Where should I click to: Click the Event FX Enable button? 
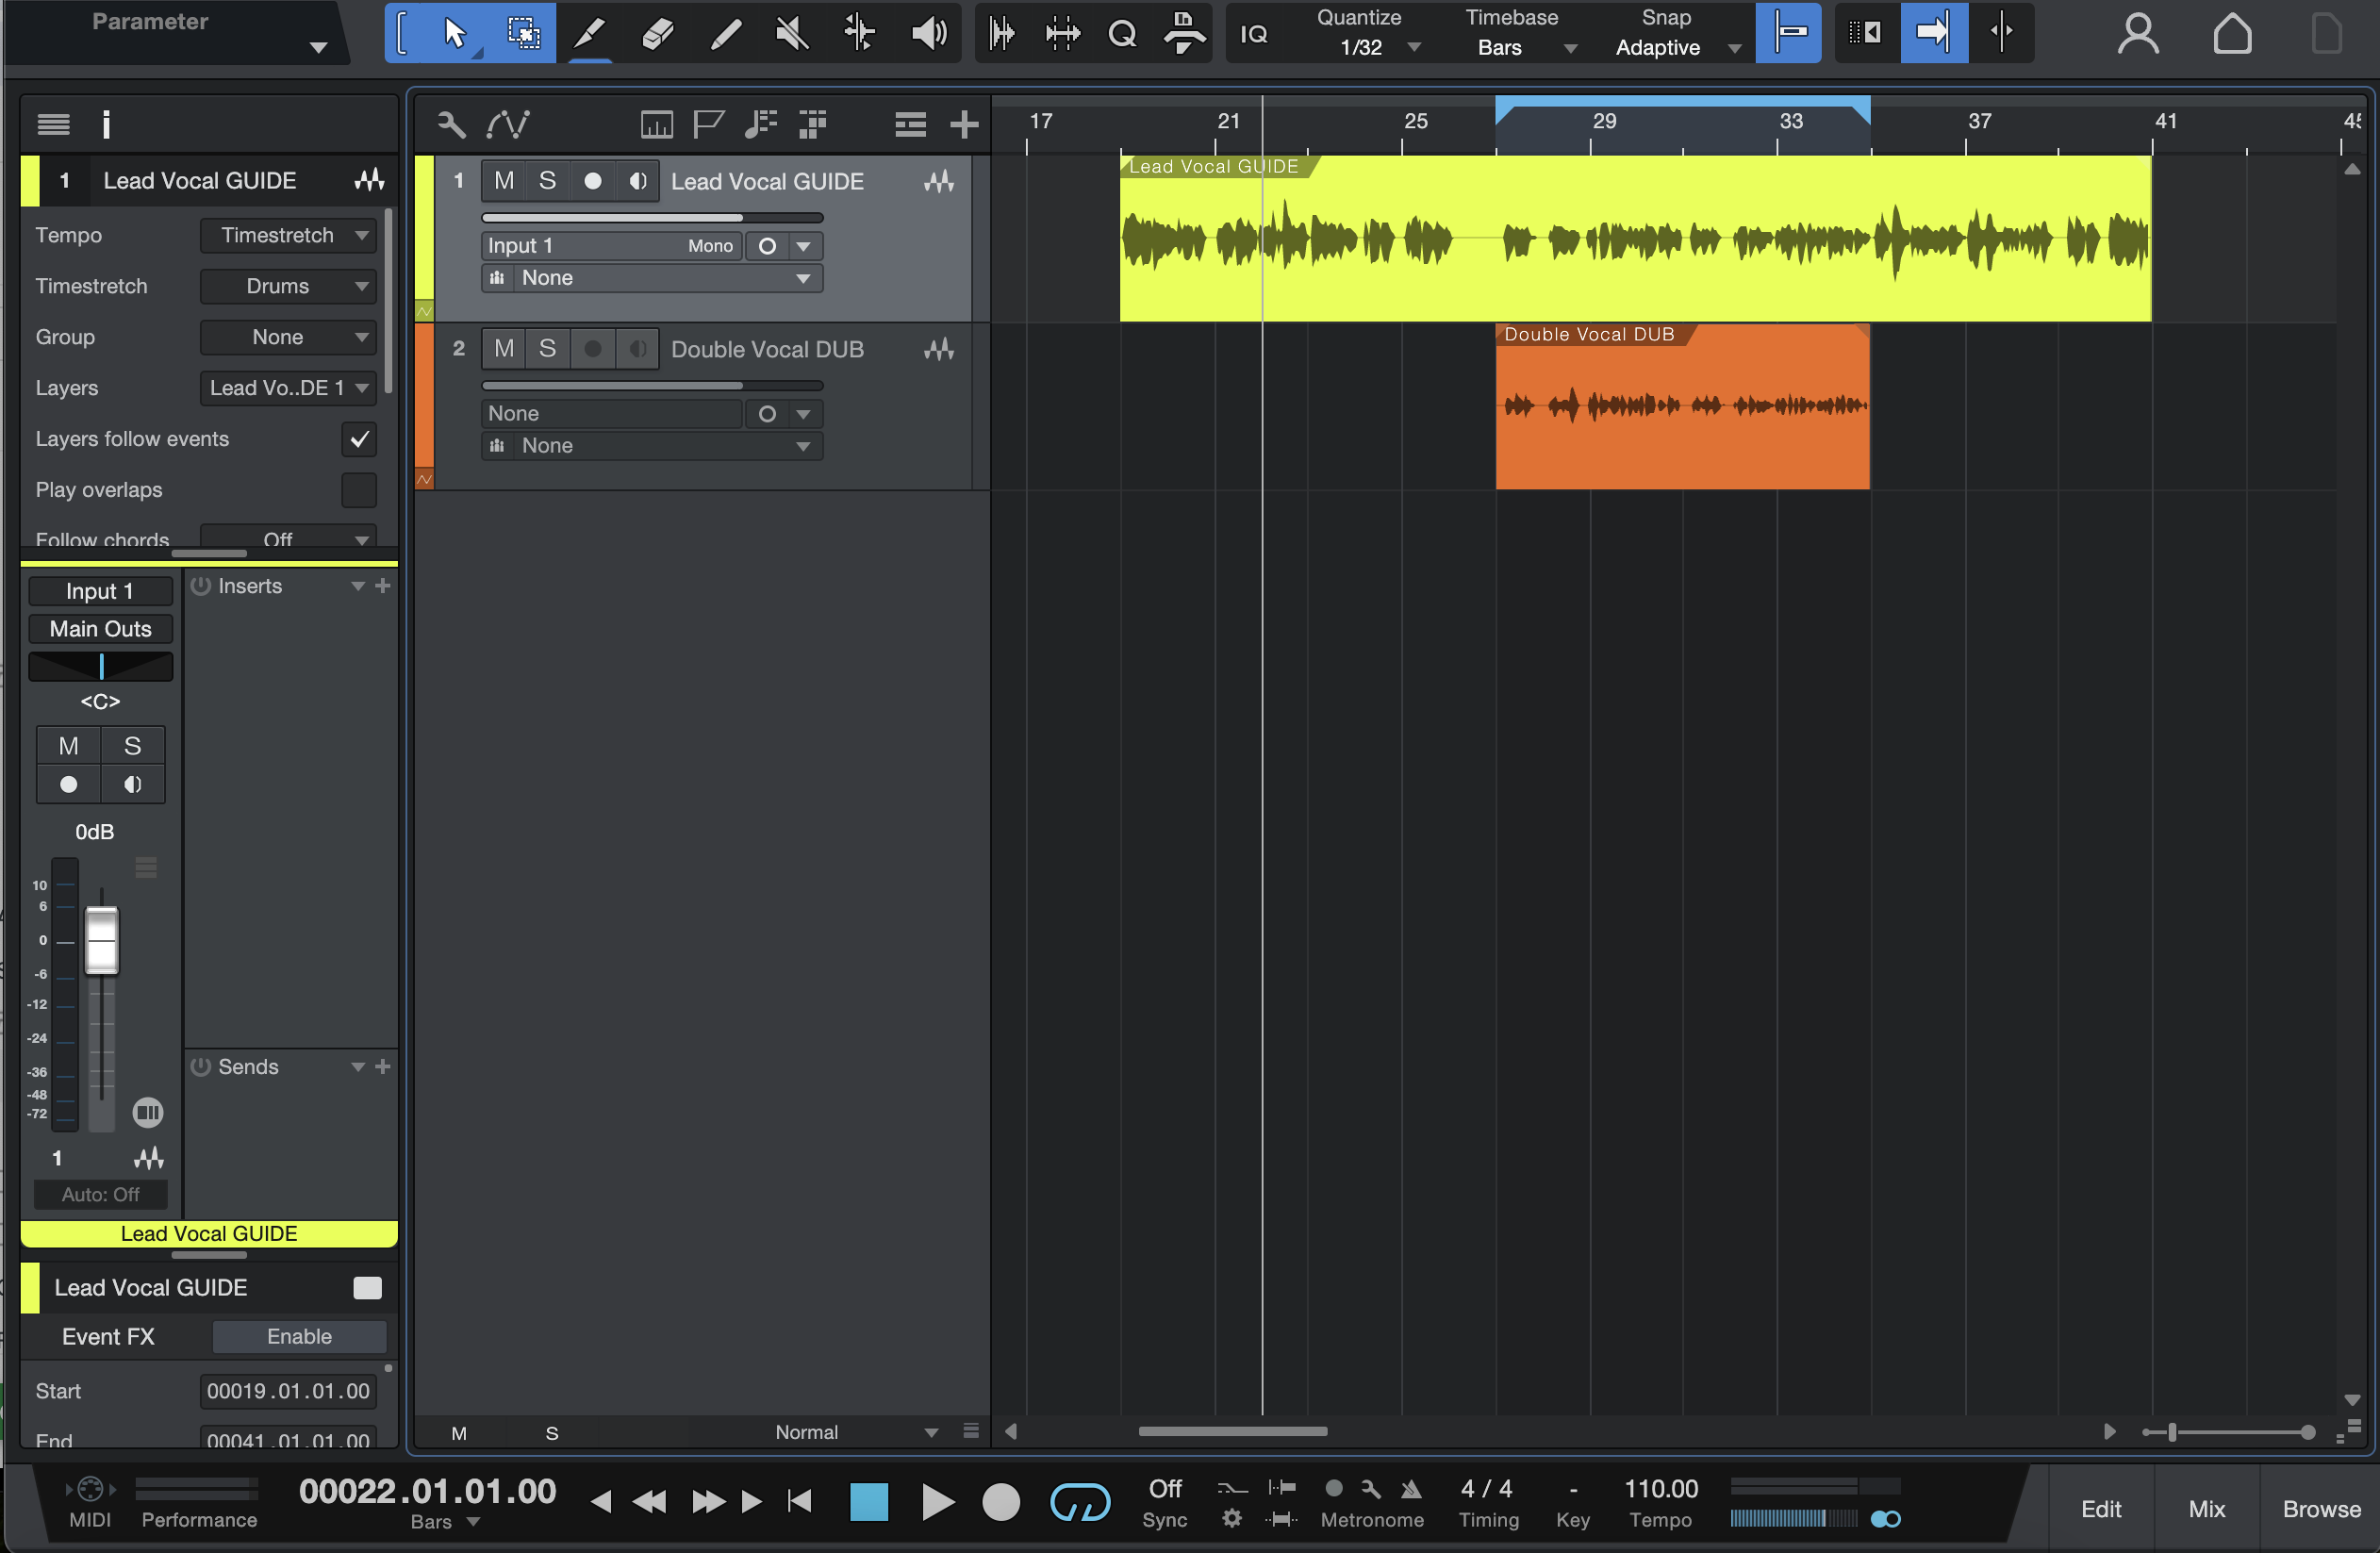coord(299,1336)
